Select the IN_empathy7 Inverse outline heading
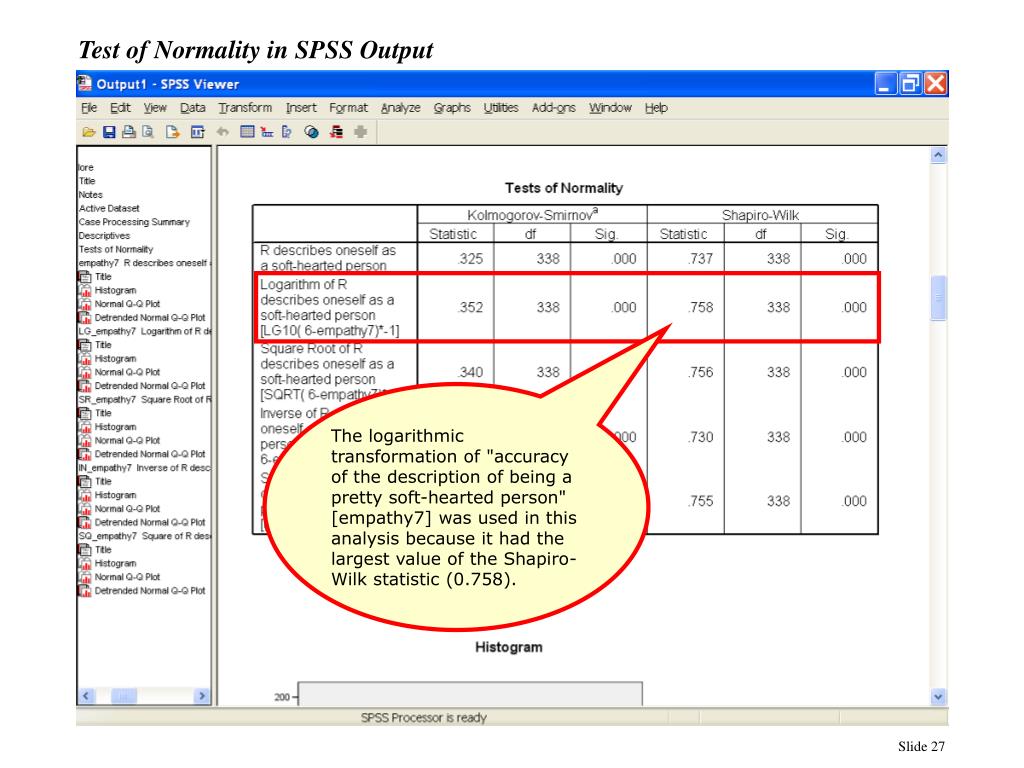 pos(145,468)
